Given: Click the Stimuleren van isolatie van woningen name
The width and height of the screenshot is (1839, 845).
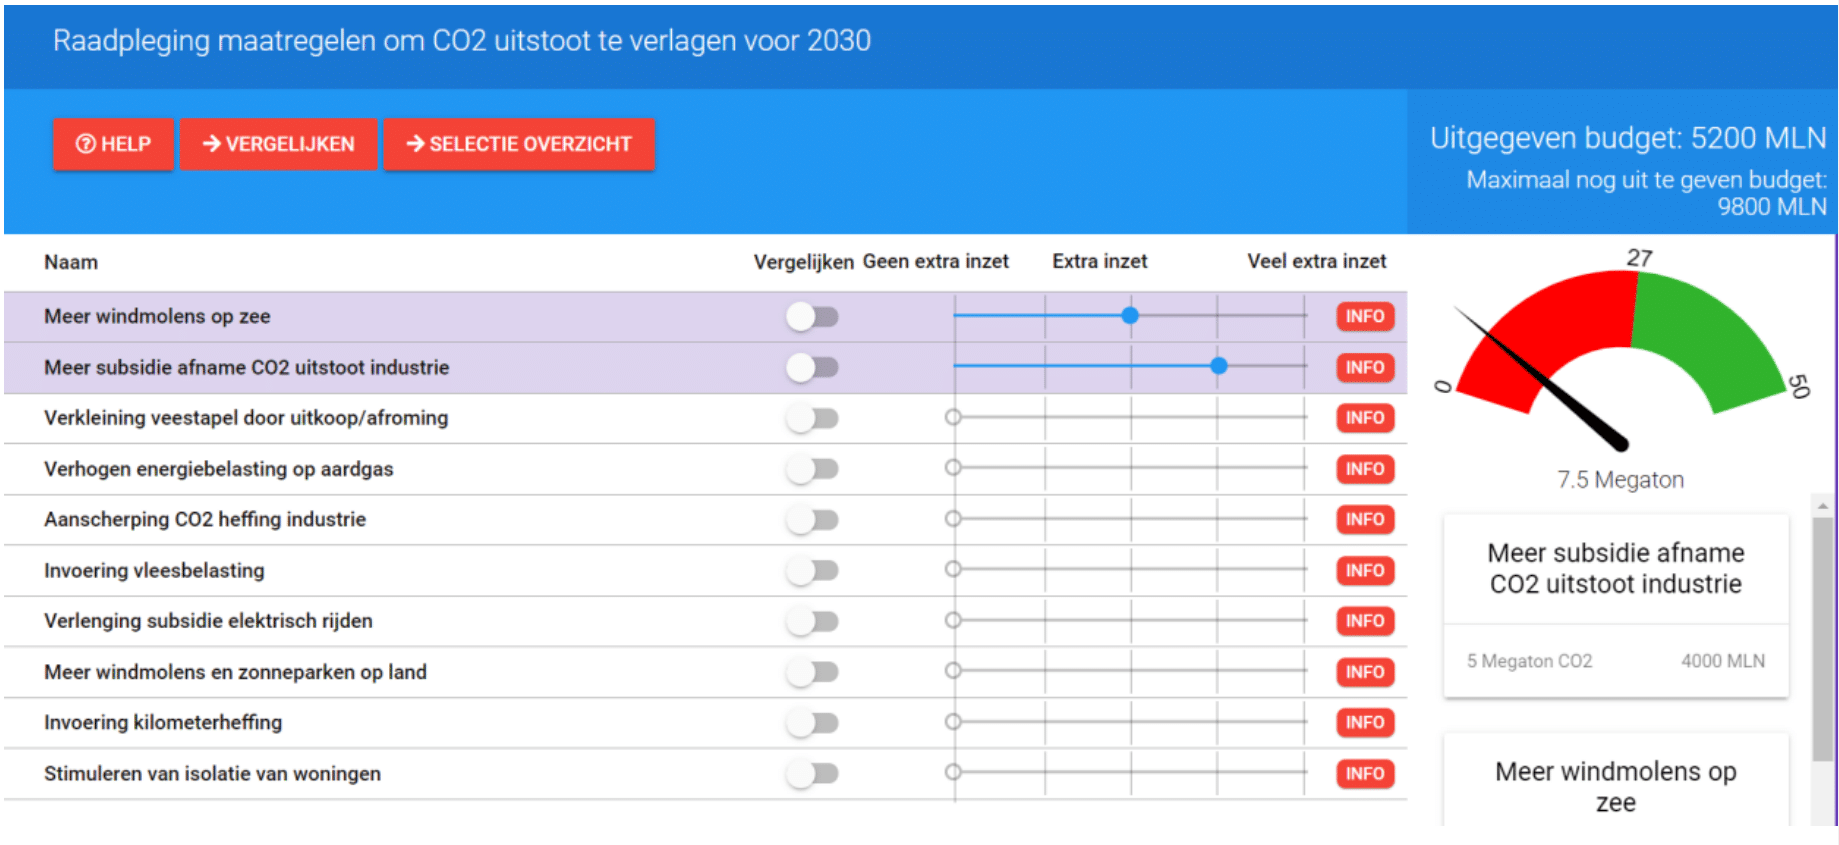Looking at the screenshot, I should click(212, 774).
